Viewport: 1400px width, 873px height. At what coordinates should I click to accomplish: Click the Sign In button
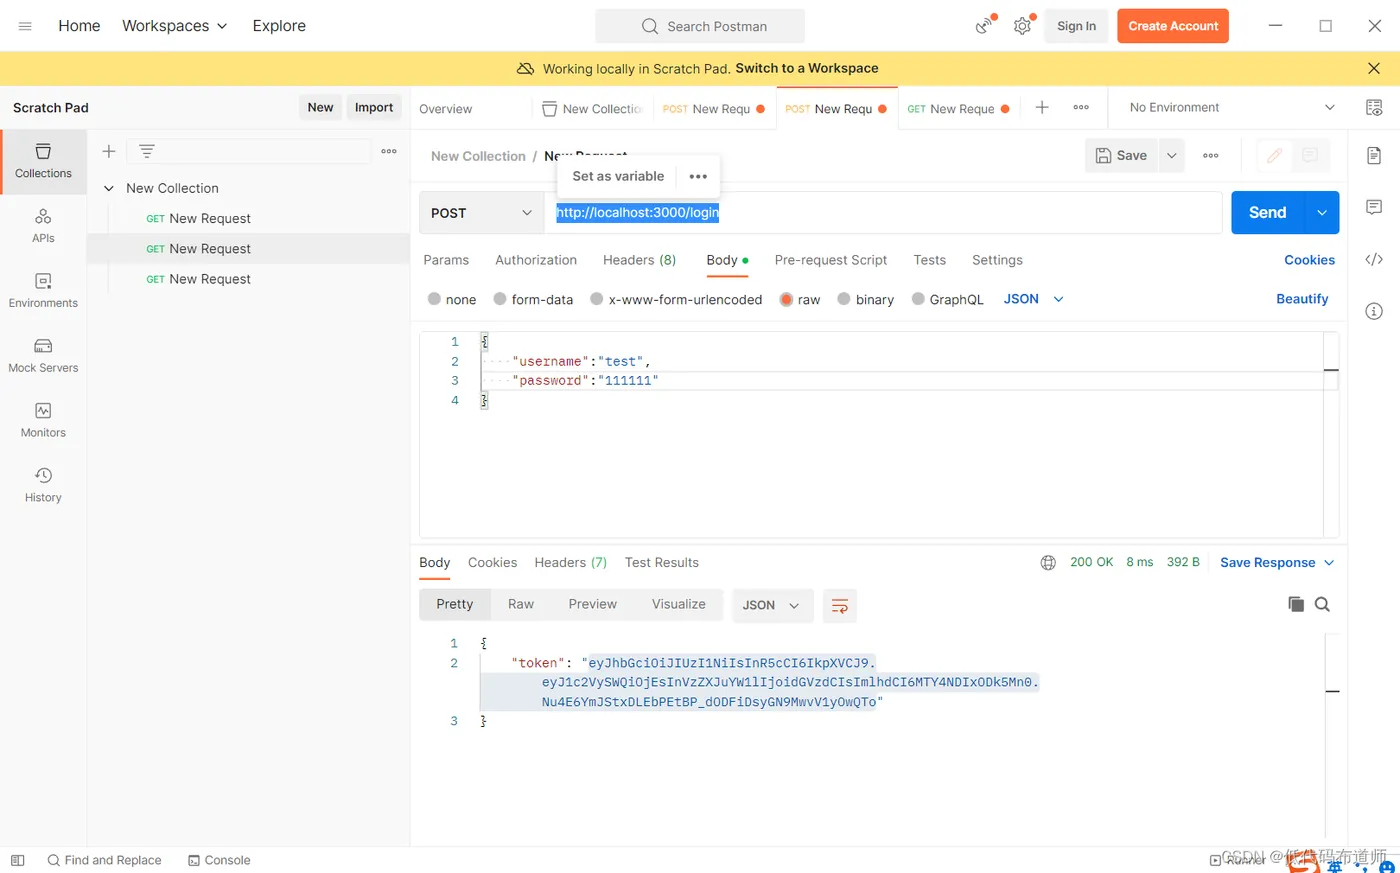click(x=1077, y=26)
